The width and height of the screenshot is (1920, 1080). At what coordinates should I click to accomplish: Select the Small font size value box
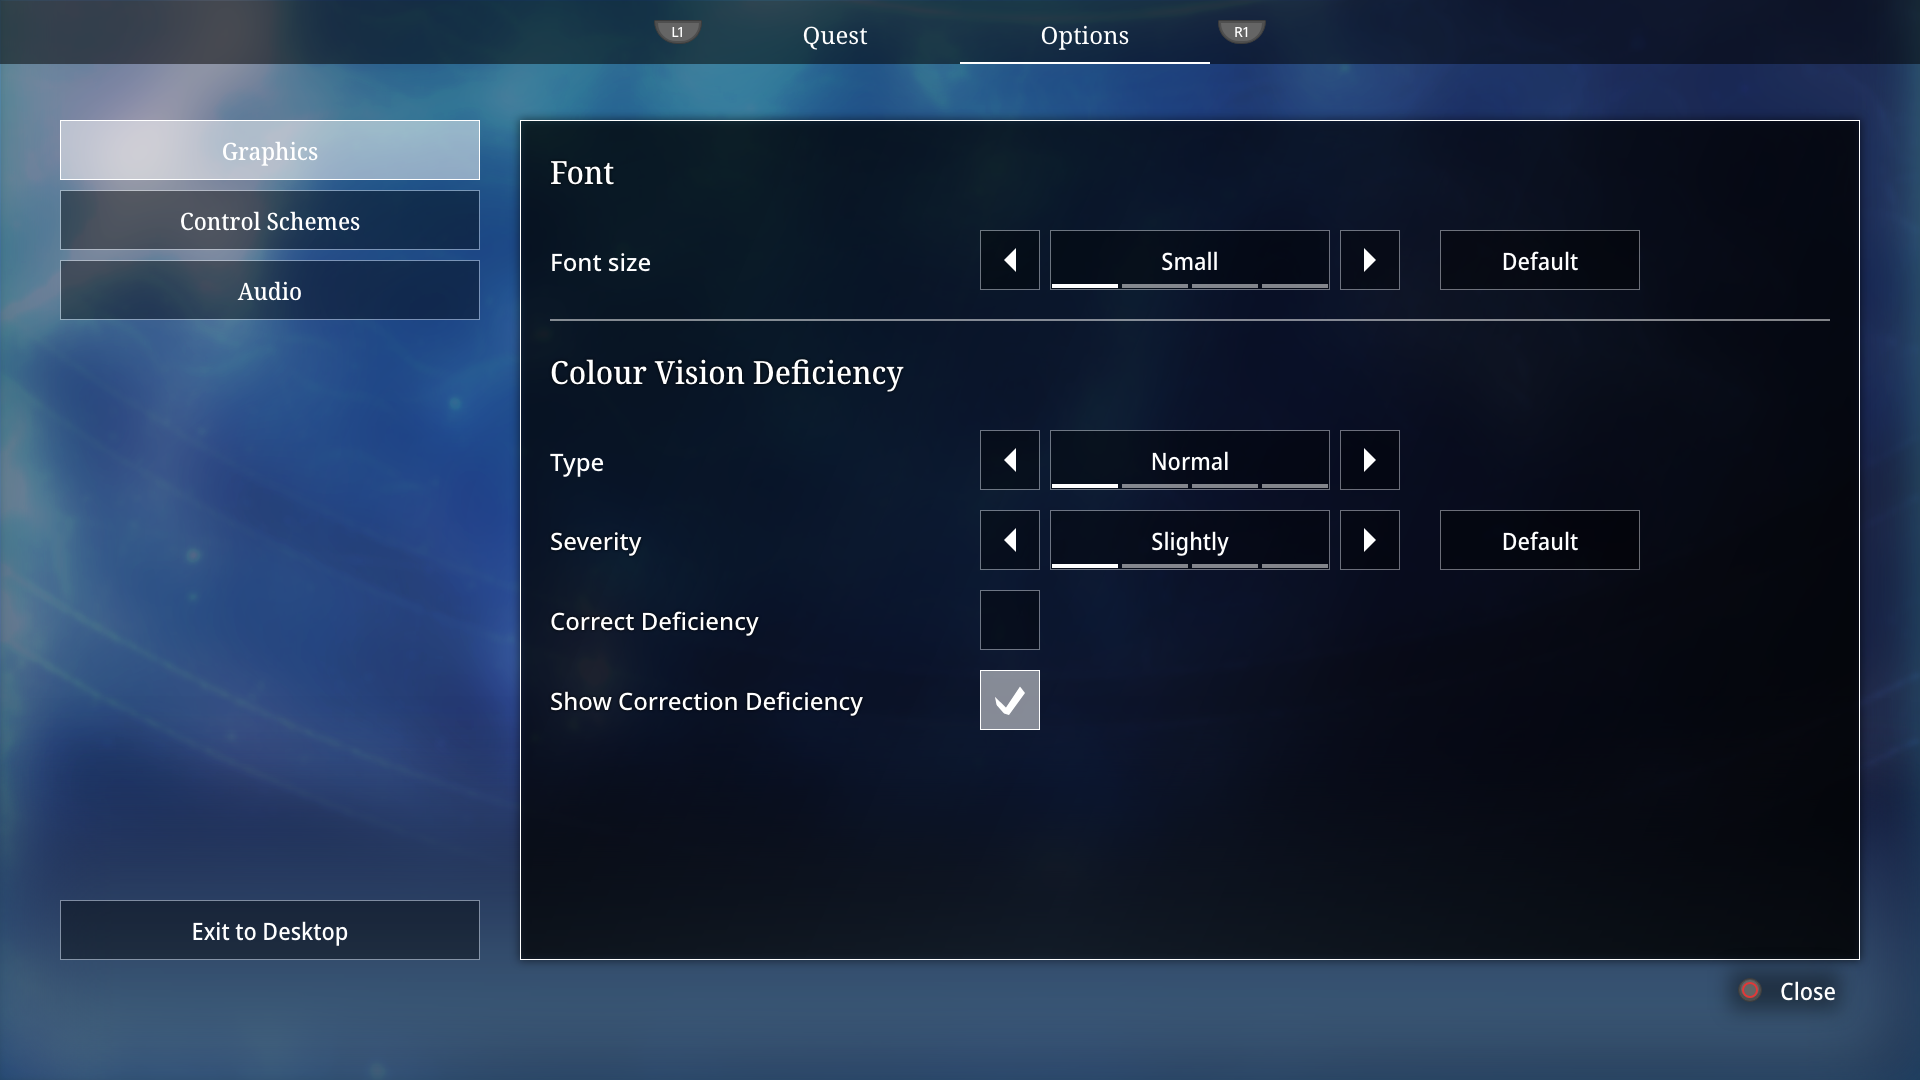click(x=1190, y=260)
